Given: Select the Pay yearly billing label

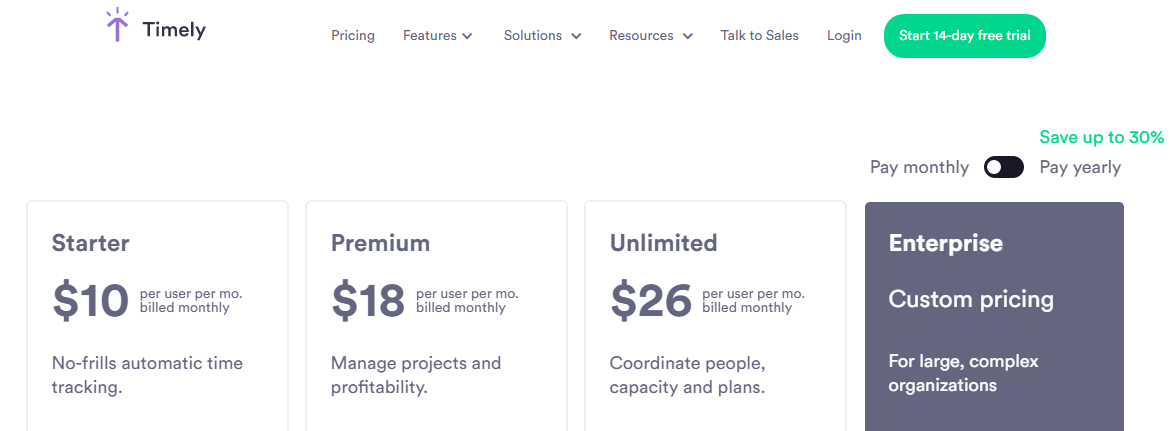Looking at the screenshot, I should (1080, 167).
